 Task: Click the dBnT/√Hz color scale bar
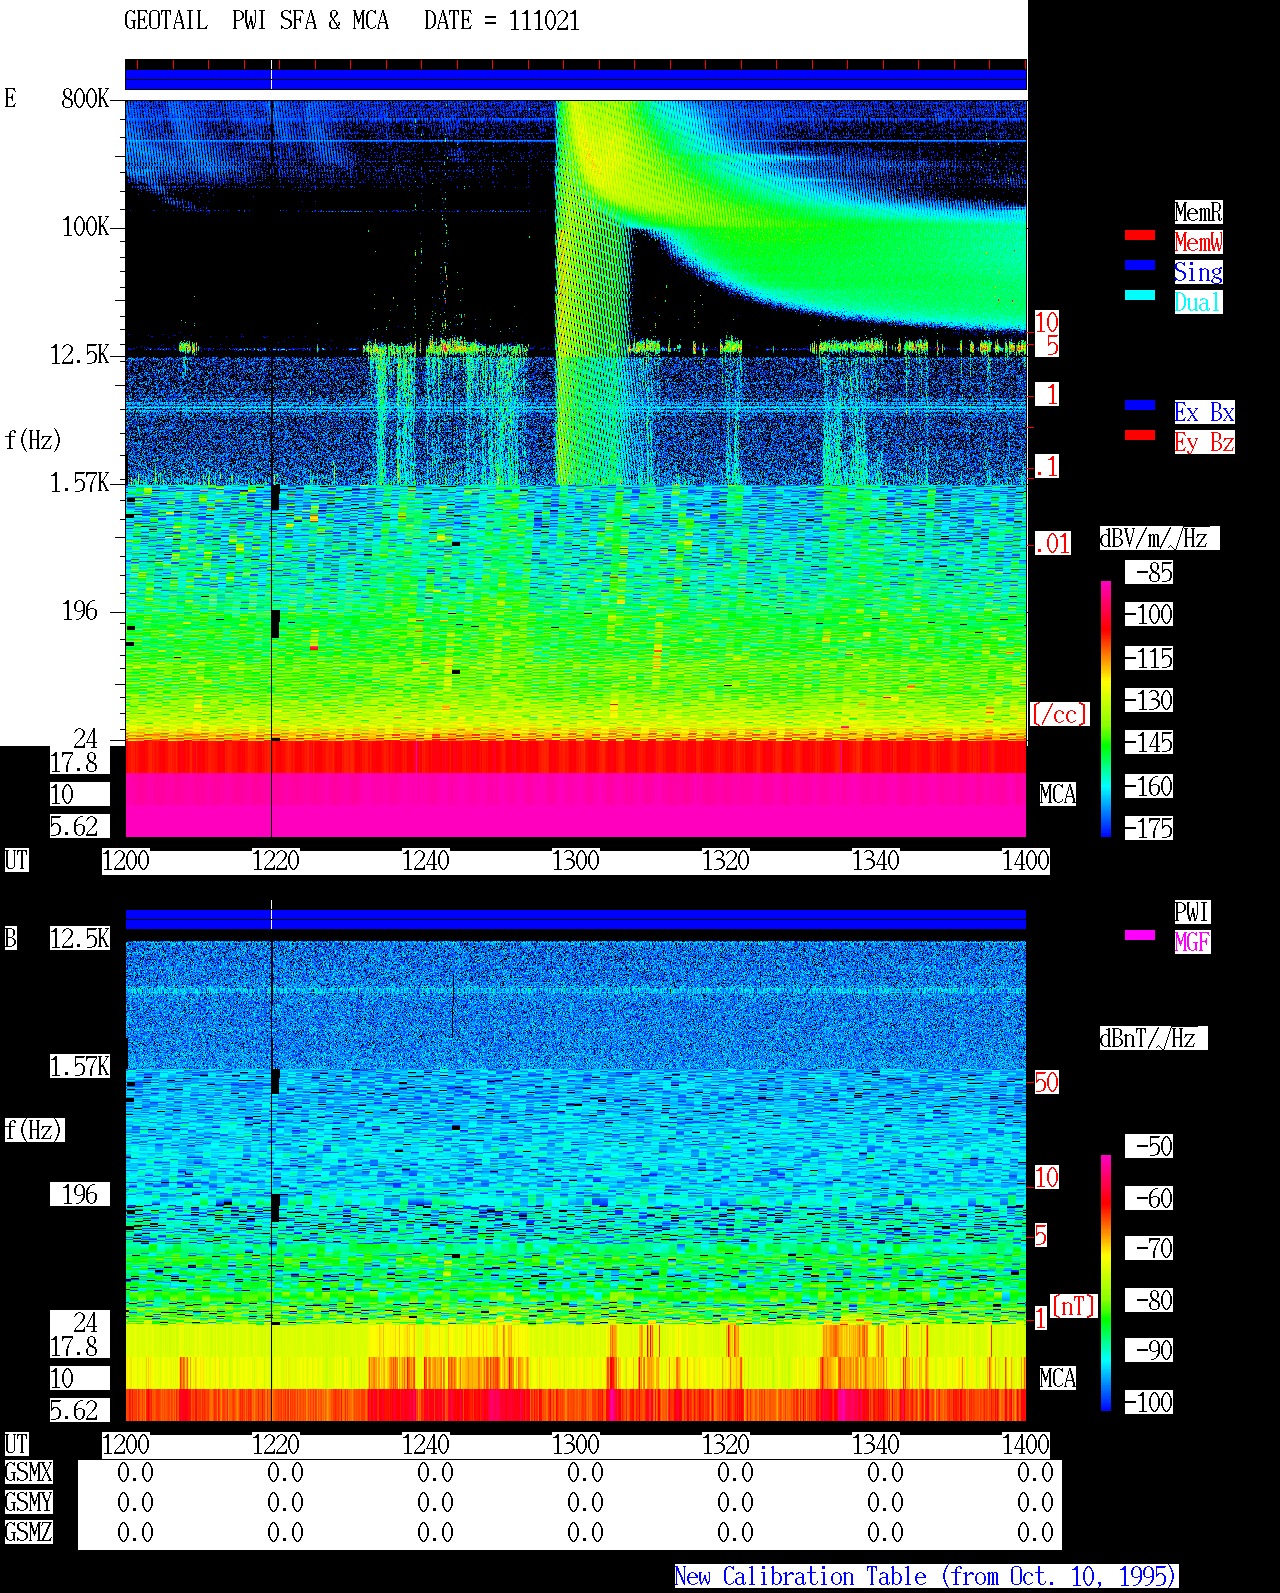pyautogui.click(x=1106, y=1282)
